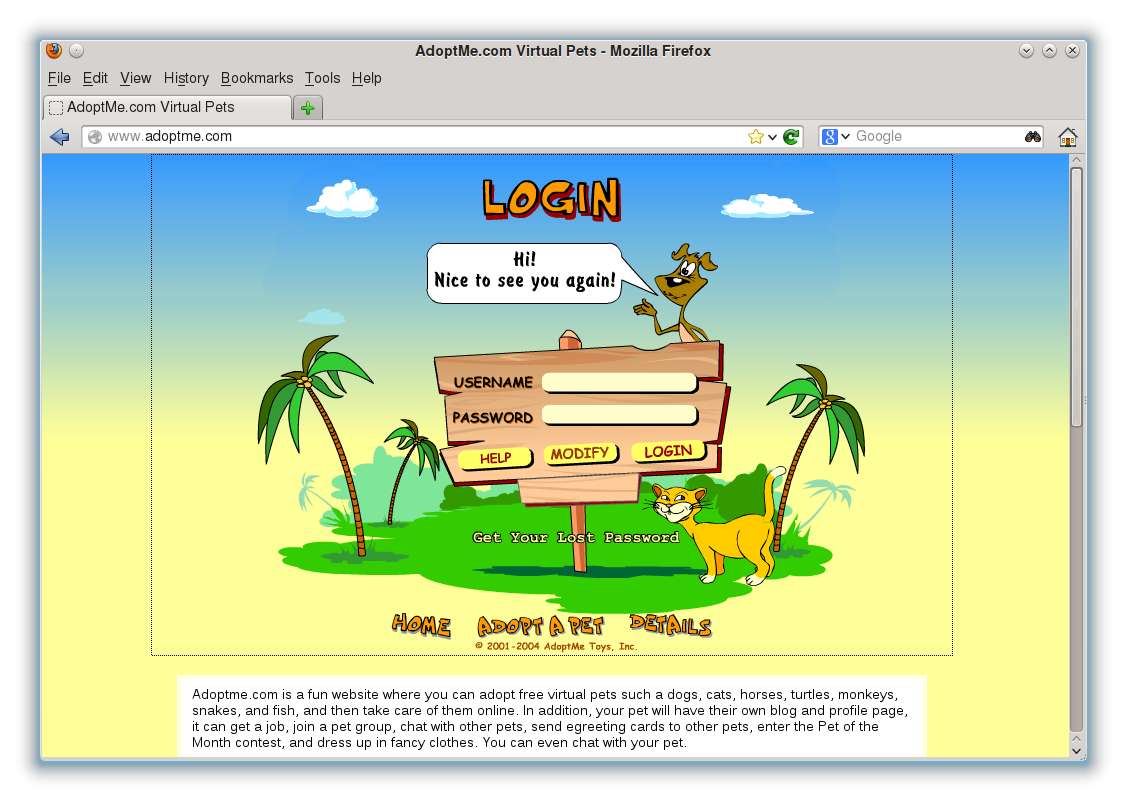
Task: Click the USERNAME input field
Action: 619,382
